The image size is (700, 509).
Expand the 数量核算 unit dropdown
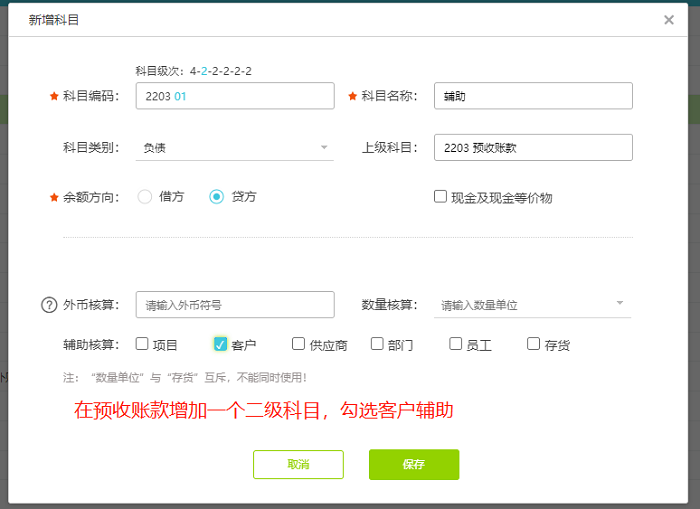click(534, 305)
